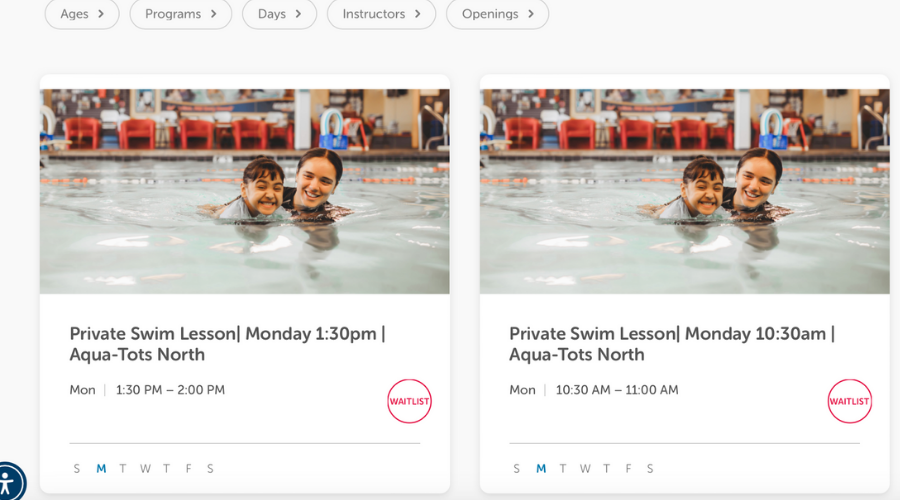Click the 10:30am lesson pool photo
The width and height of the screenshot is (900, 500).
[685, 190]
